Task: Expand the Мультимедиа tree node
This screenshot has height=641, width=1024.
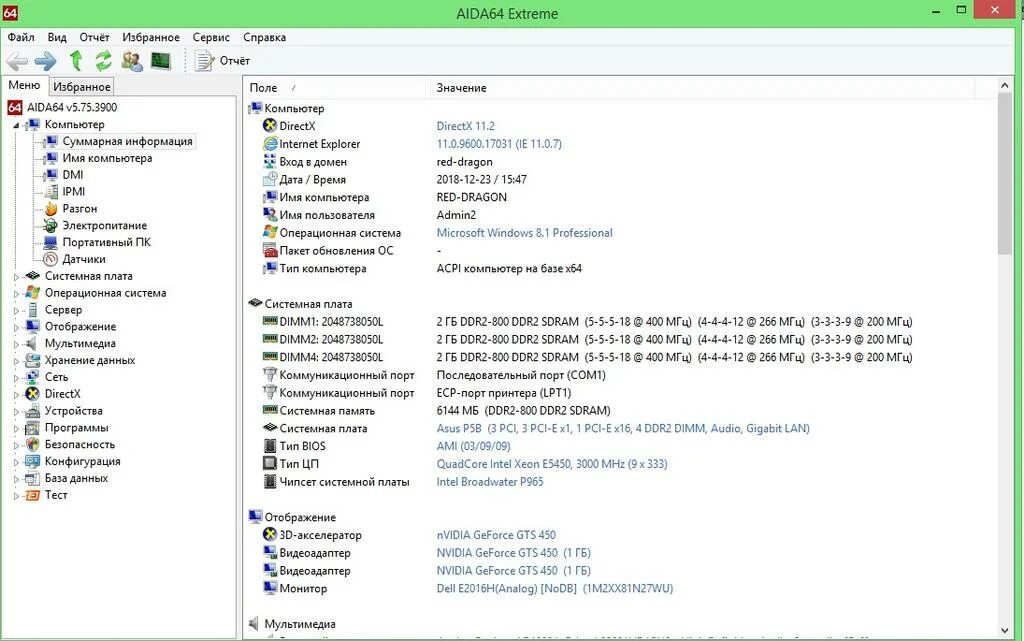Action: [16, 344]
